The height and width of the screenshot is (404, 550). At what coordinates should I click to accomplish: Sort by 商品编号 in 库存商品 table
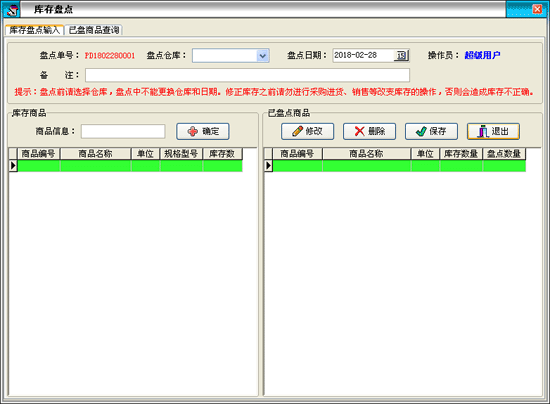39,154
